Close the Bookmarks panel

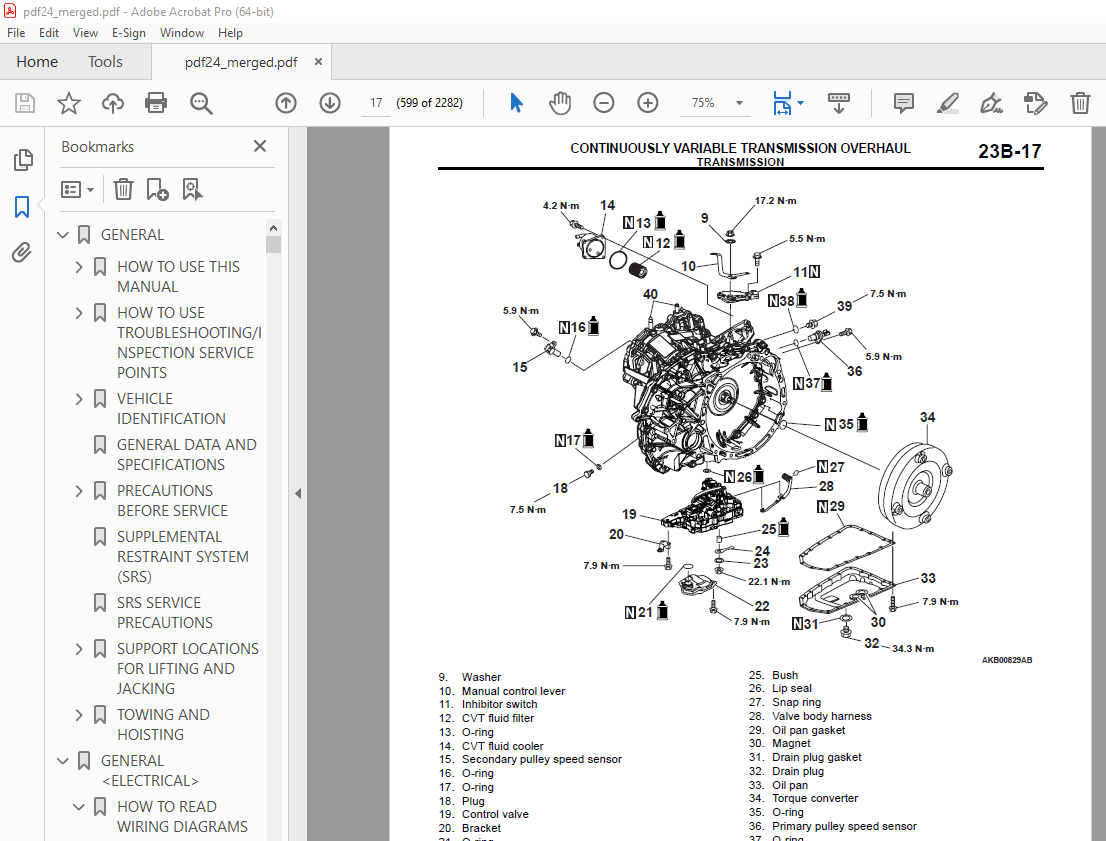[x=260, y=146]
